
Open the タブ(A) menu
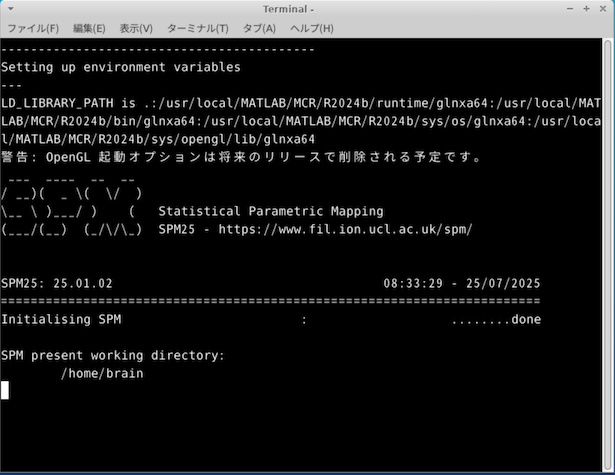coord(259,28)
